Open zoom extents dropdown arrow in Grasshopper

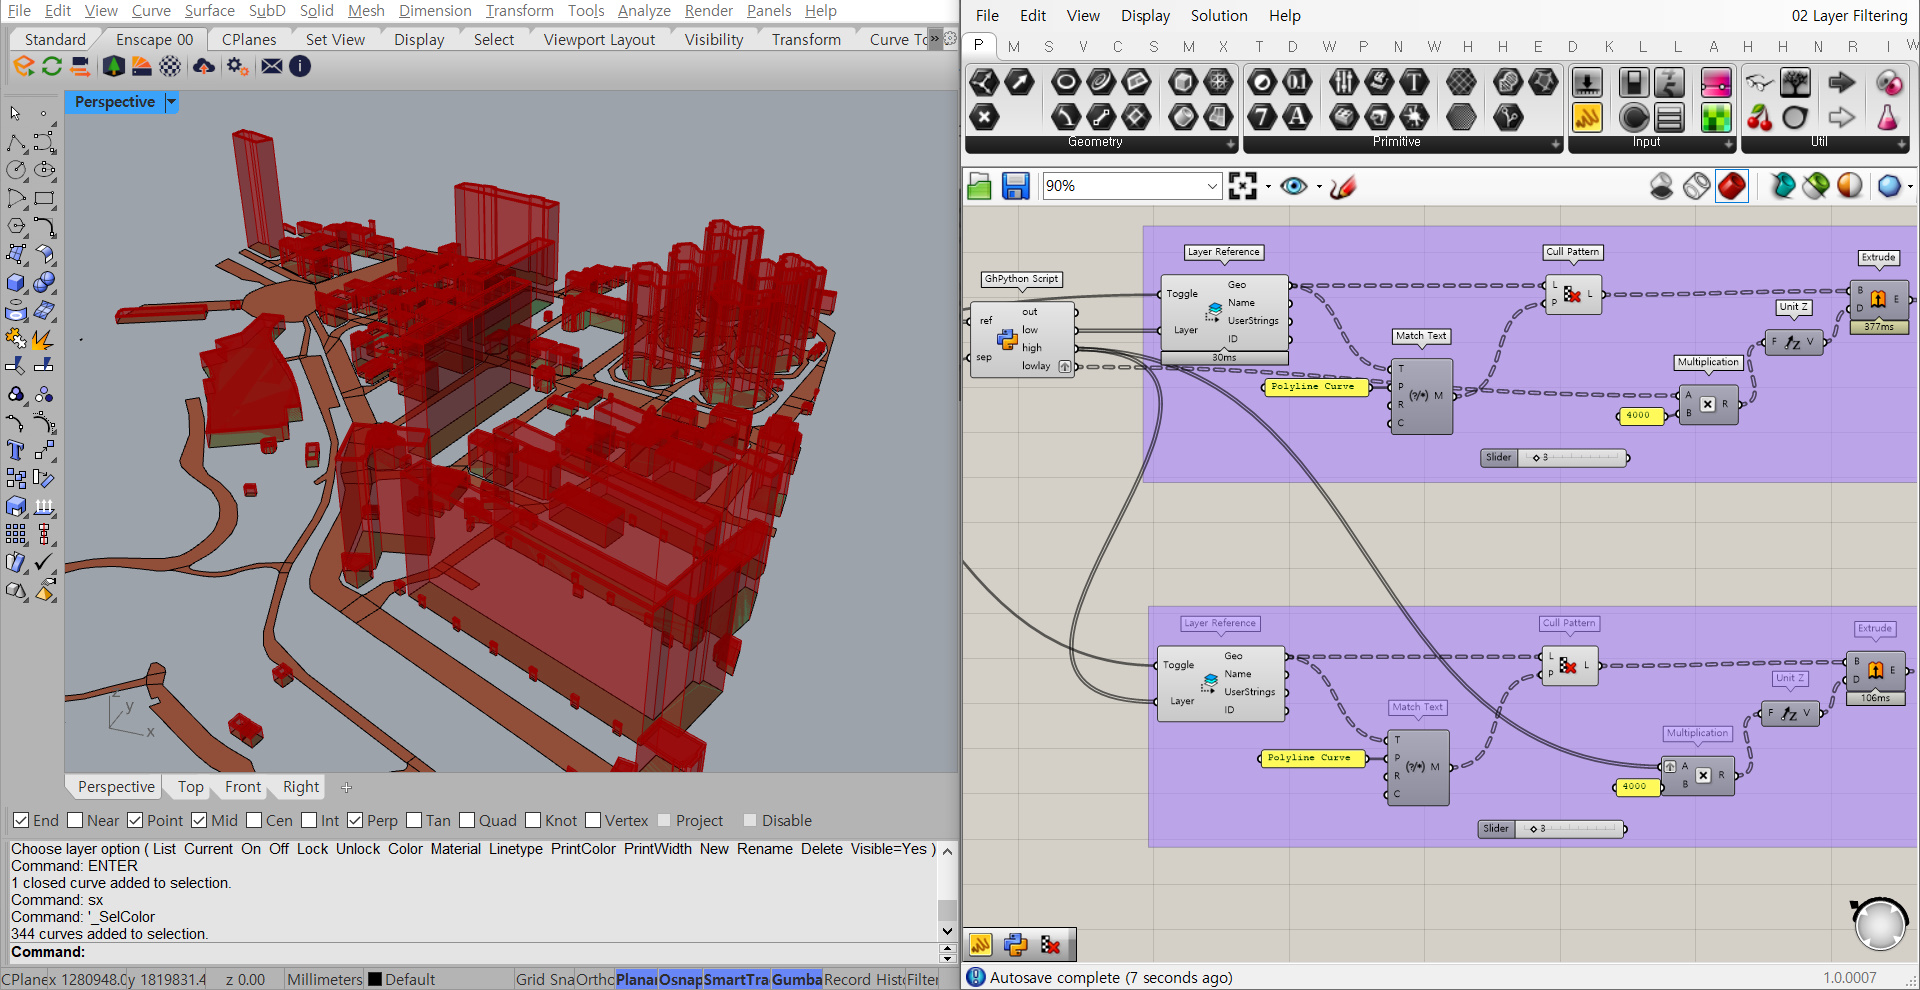click(x=1268, y=187)
